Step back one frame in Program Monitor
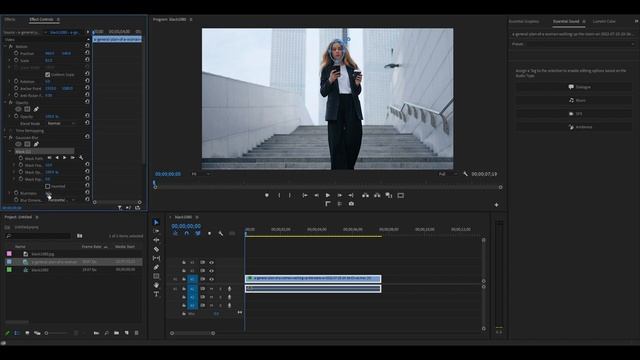The height and width of the screenshot is (360, 640). 316,196
